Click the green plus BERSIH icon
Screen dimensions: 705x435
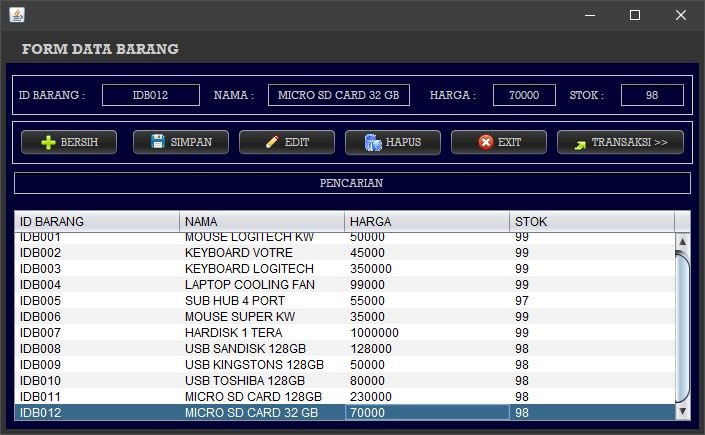[x=48, y=143]
